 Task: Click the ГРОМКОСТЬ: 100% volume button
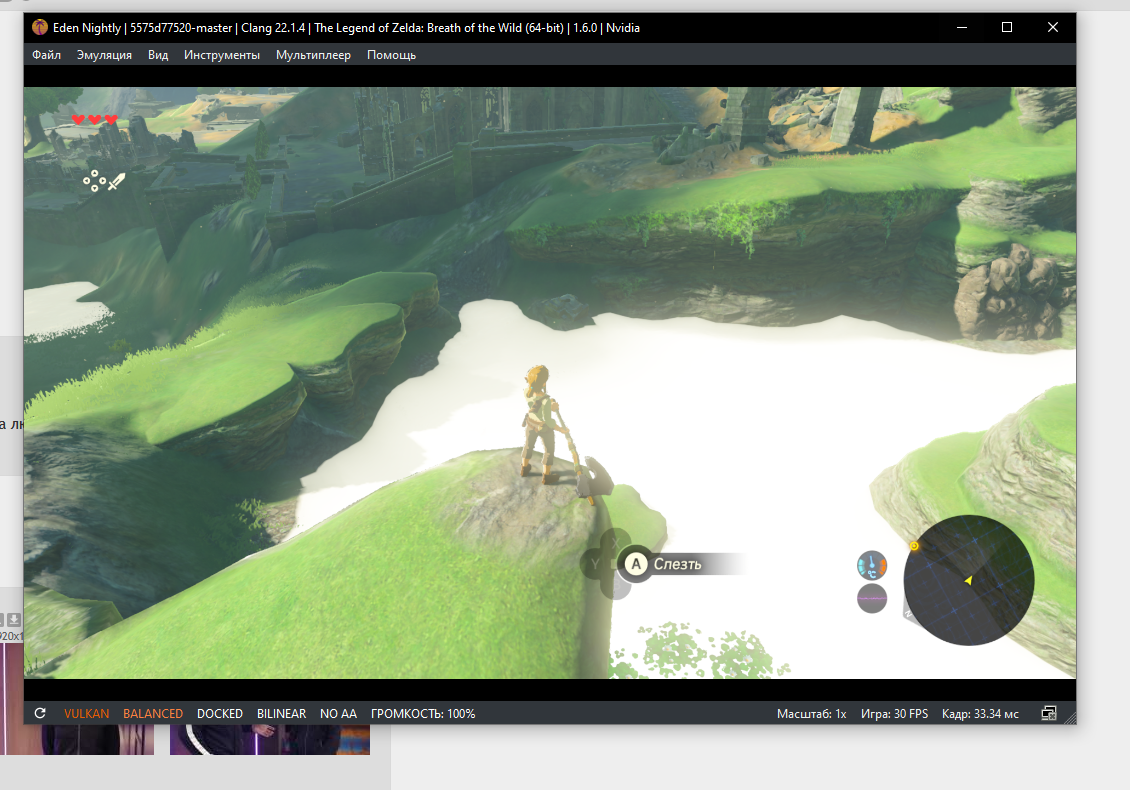coord(423,714)
